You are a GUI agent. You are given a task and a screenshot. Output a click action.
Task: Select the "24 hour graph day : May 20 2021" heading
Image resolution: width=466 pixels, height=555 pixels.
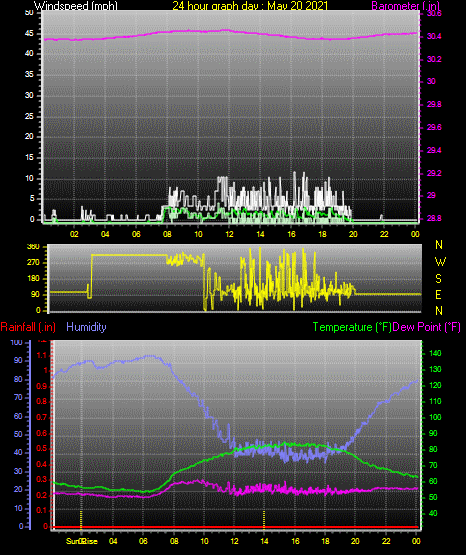(250, 6)
